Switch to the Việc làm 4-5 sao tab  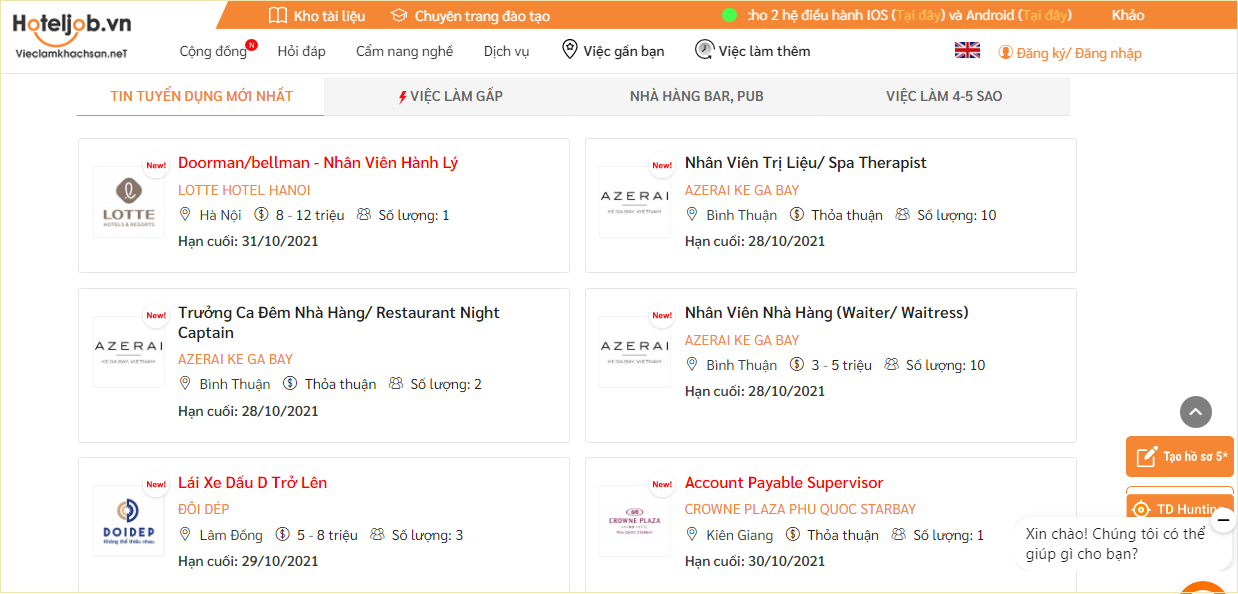tap(944, 97)
